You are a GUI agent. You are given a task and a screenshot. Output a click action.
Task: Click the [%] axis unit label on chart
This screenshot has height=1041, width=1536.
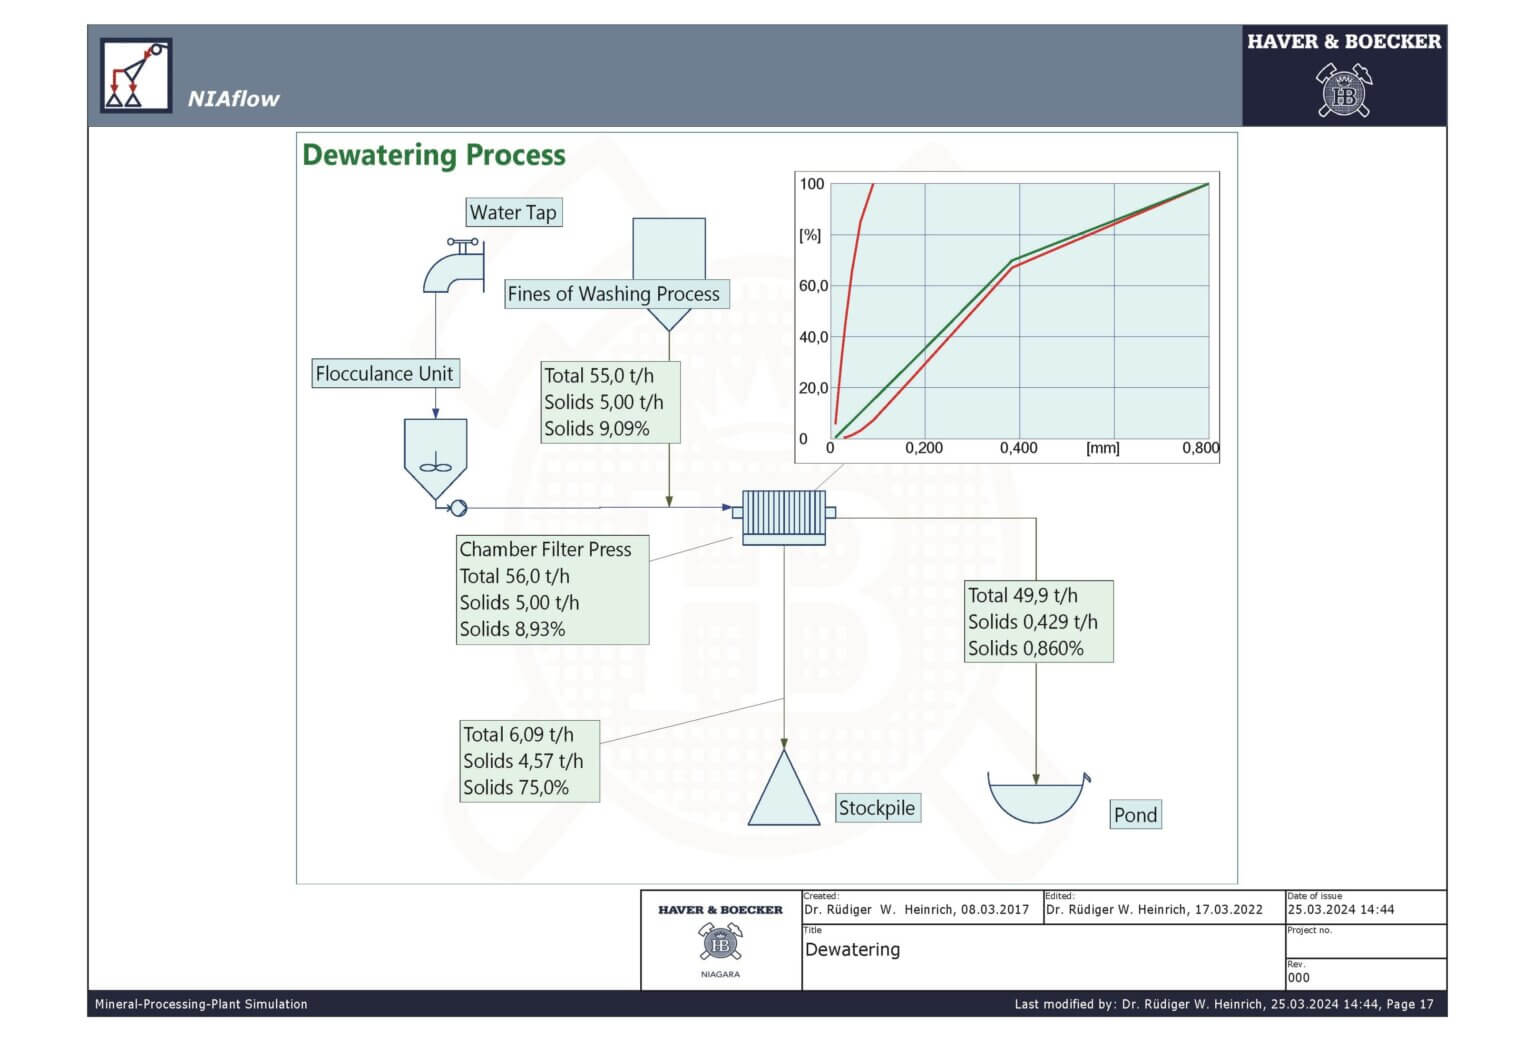pyautogui.click(x=810, y=235)
